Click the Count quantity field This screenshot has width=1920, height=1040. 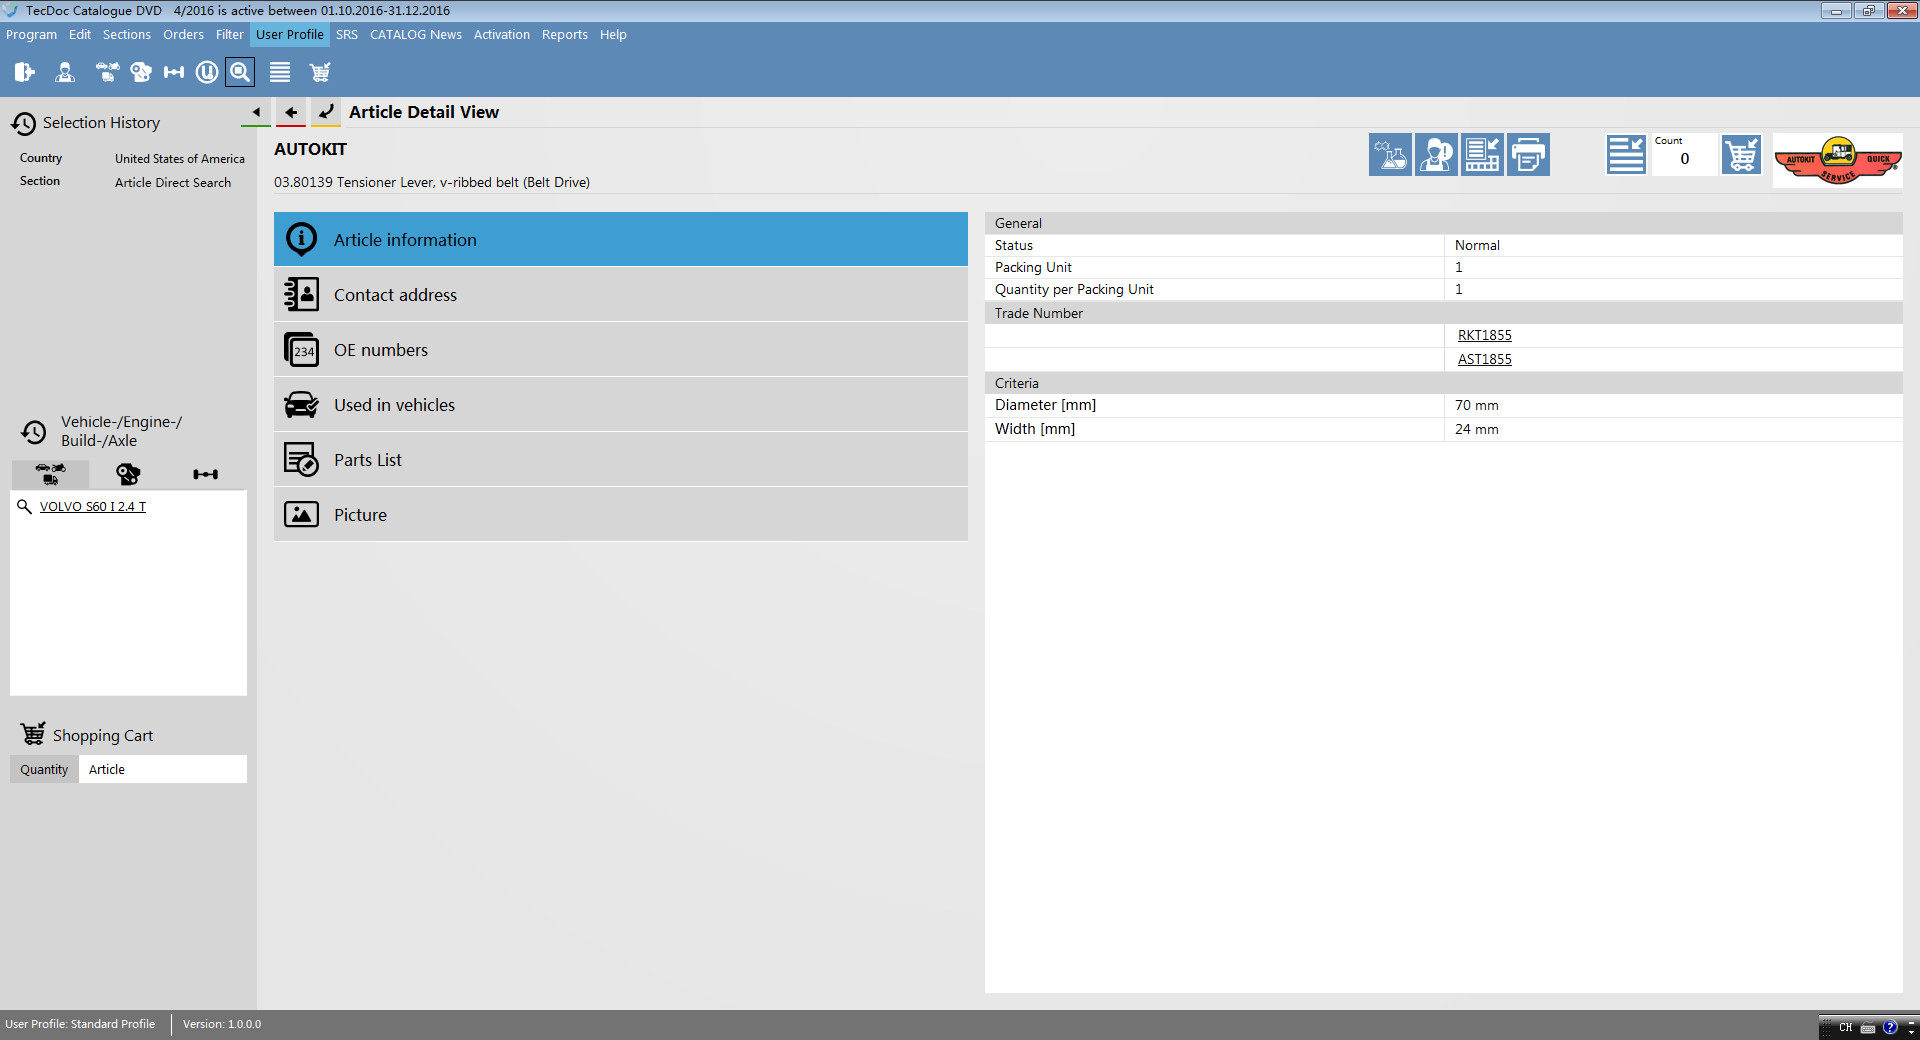pyautogui.click(x=1685, y=155)
